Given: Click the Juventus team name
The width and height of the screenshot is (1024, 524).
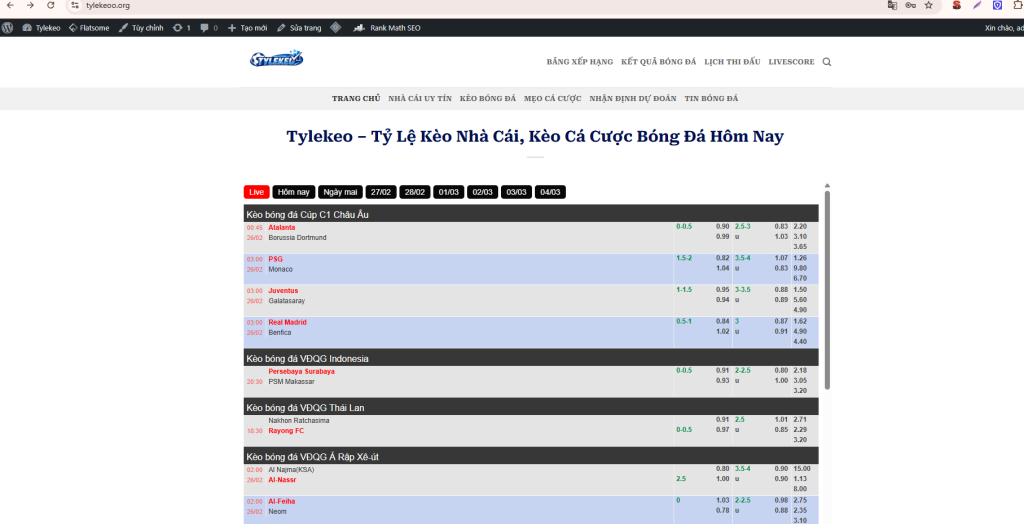Looking at the screenshot, I should coord(283,291).
